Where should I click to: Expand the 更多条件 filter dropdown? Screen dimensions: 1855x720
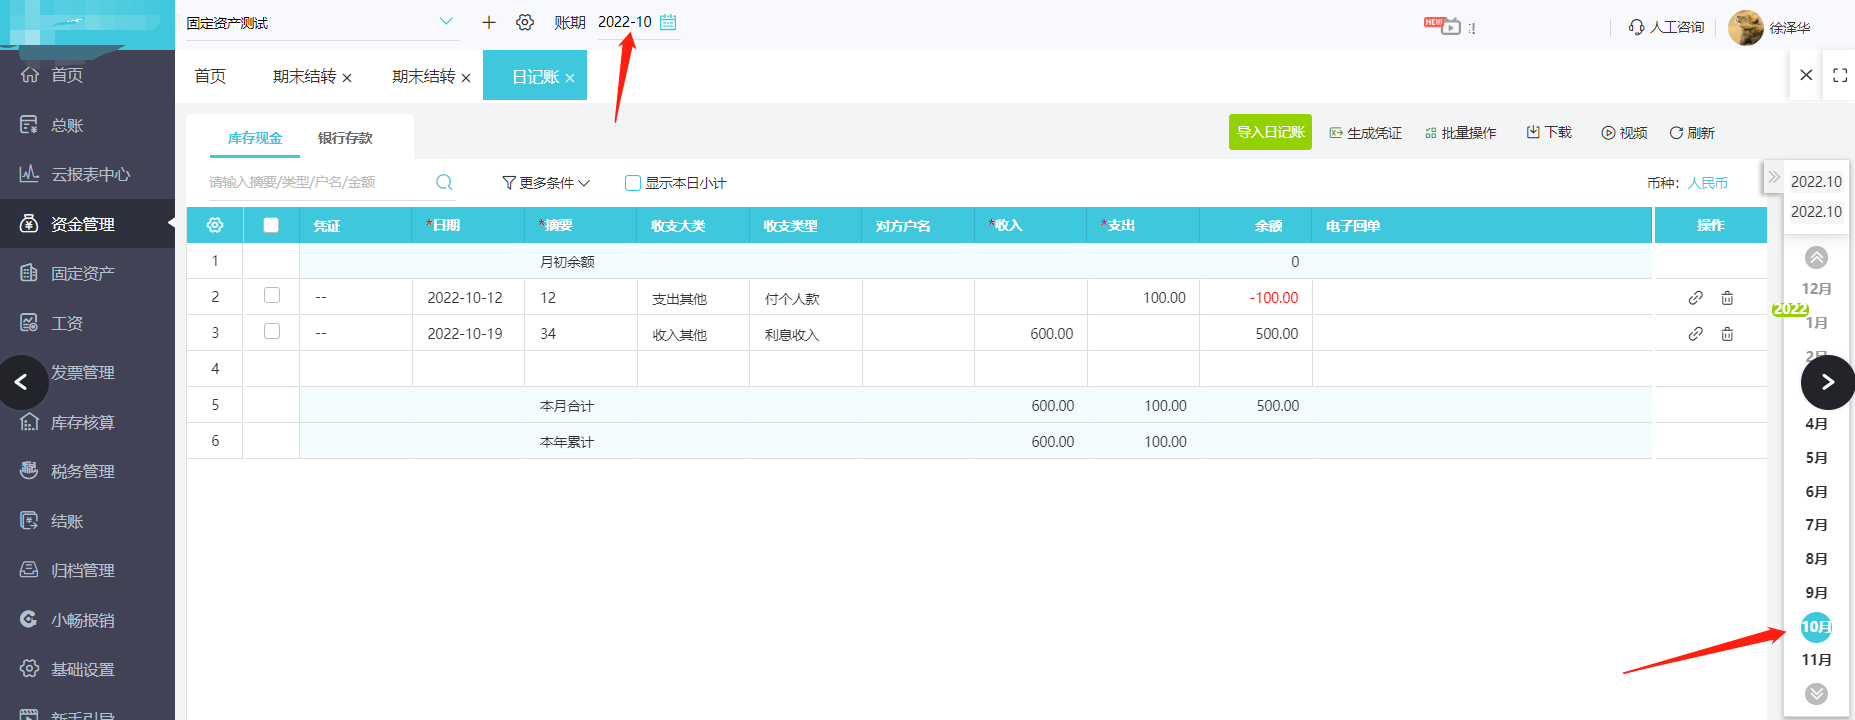click(x=546, y=183)
